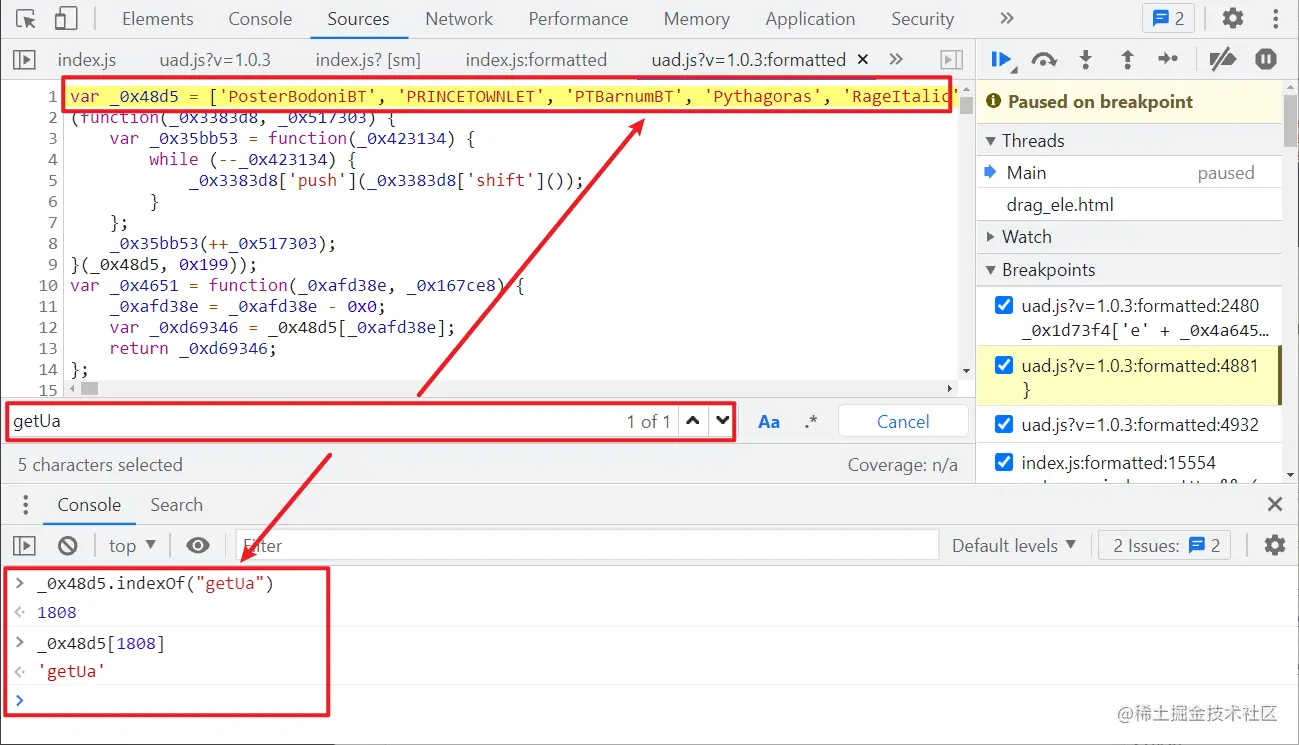Open the index.js? [sm] file tab
The width and height of the screenshot is (1299, 745).
(x=369, y=60)
